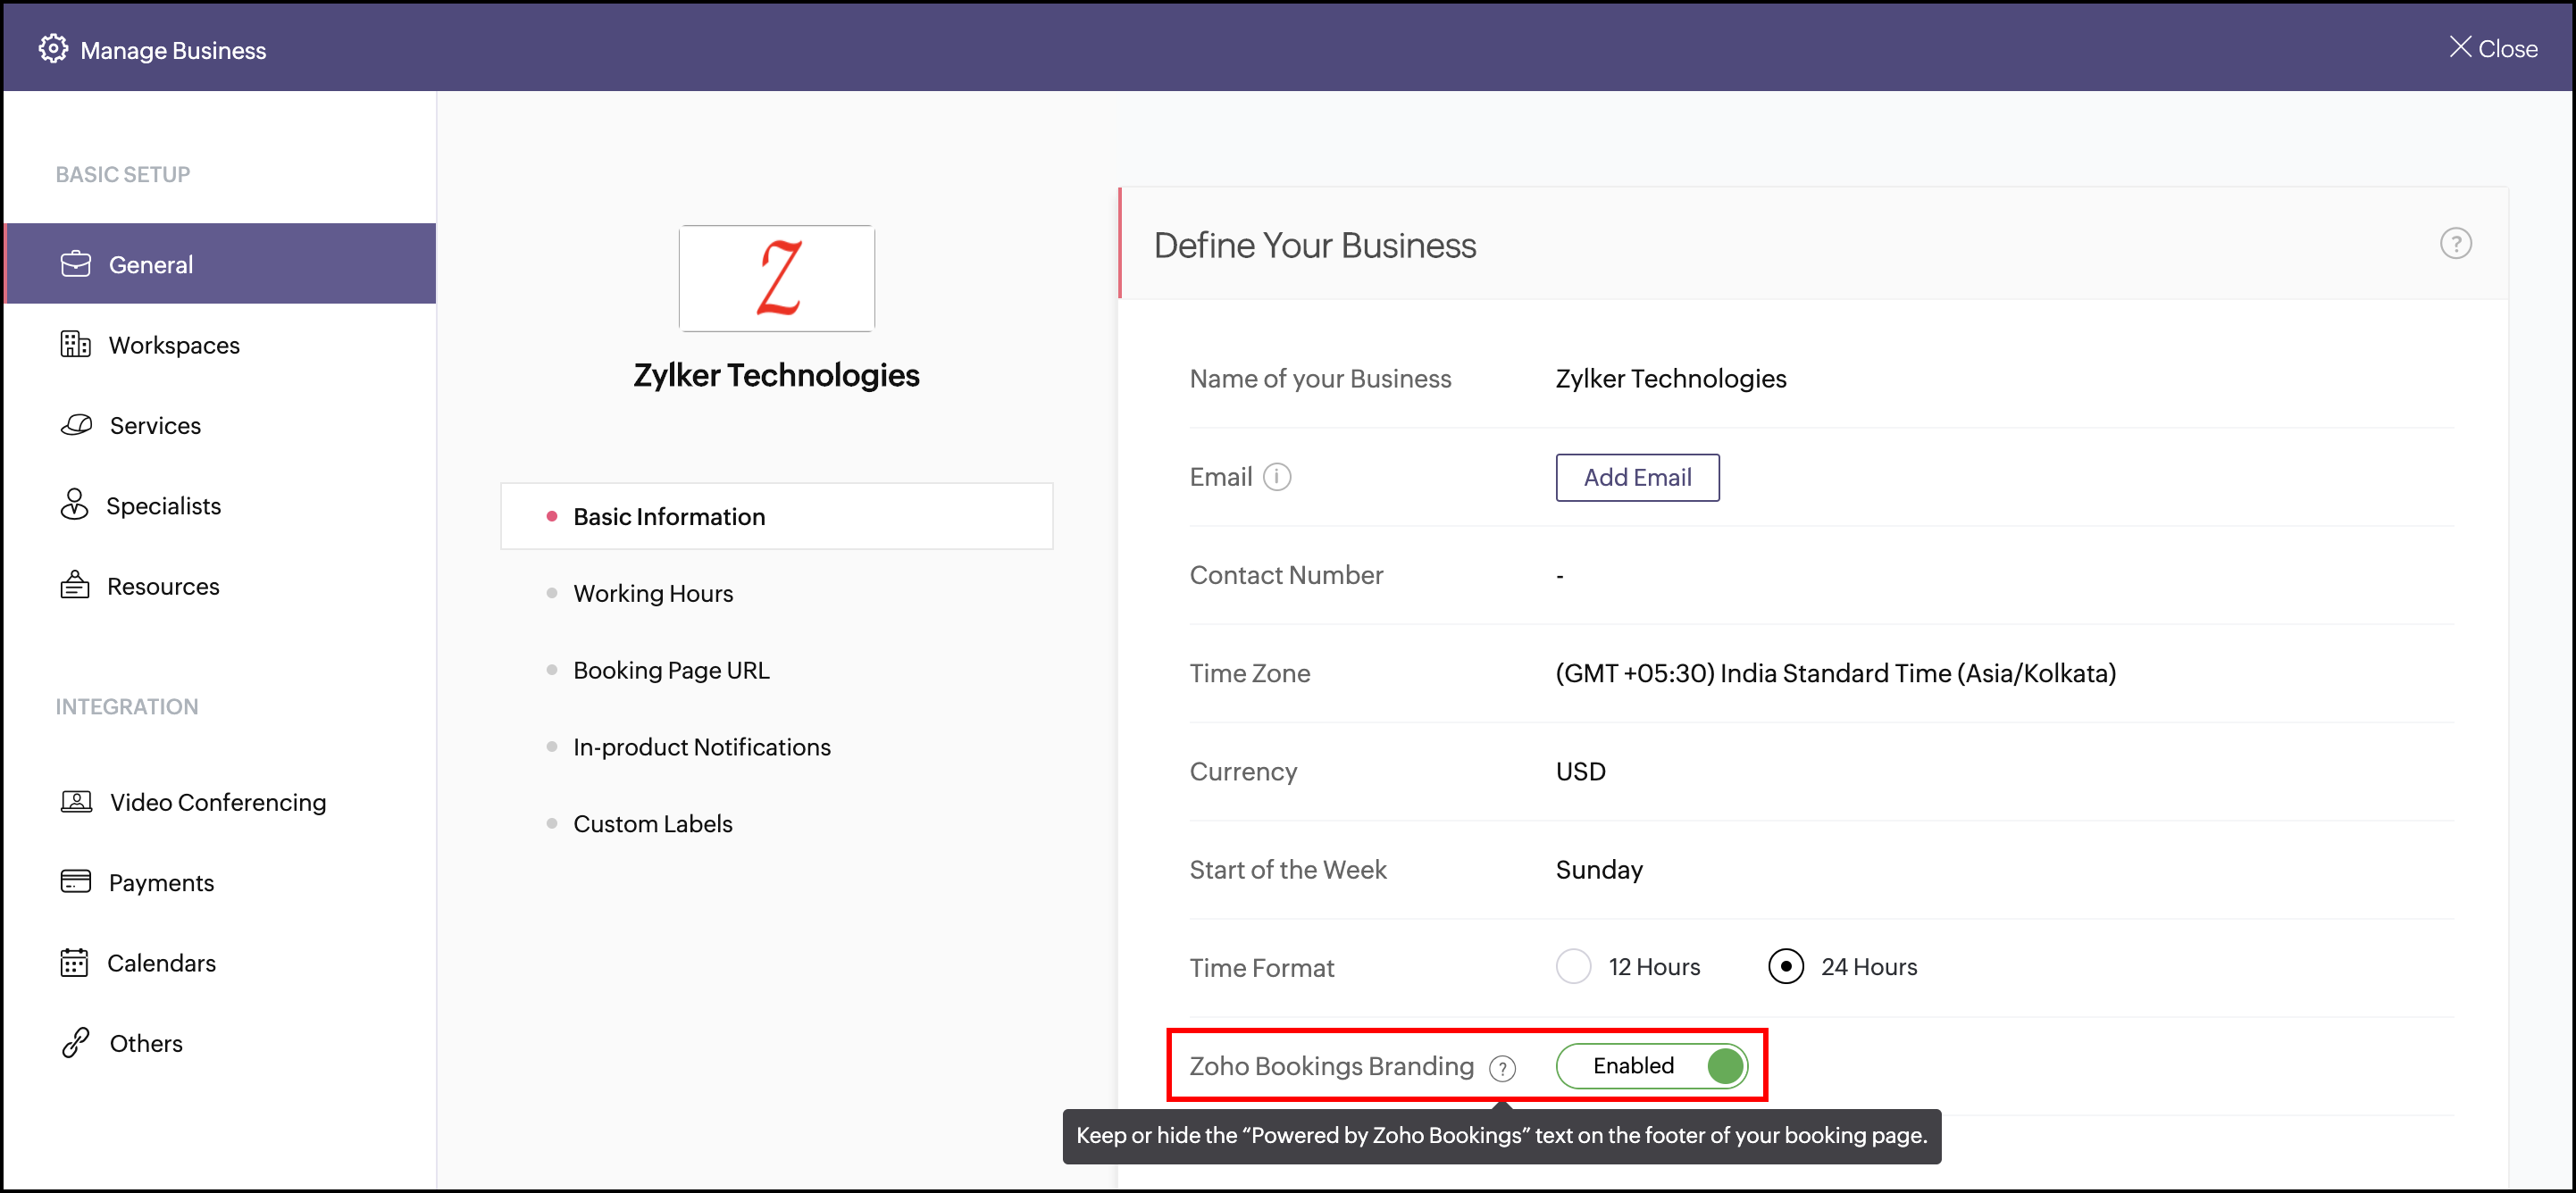Click the Manage Business gear icon

pyautogui.click(x=53, y=48)
